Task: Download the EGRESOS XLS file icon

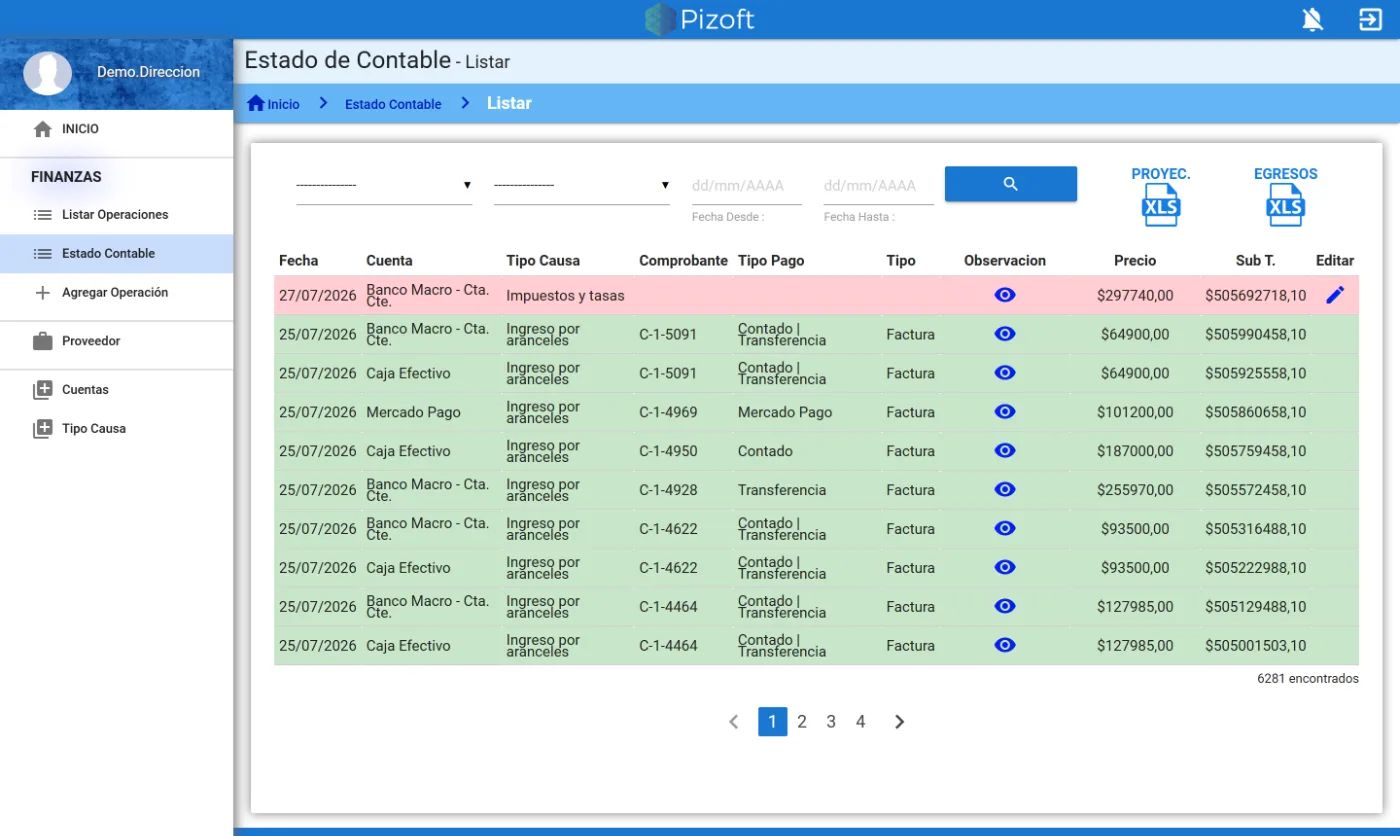Action: (x=1285, y=206)
